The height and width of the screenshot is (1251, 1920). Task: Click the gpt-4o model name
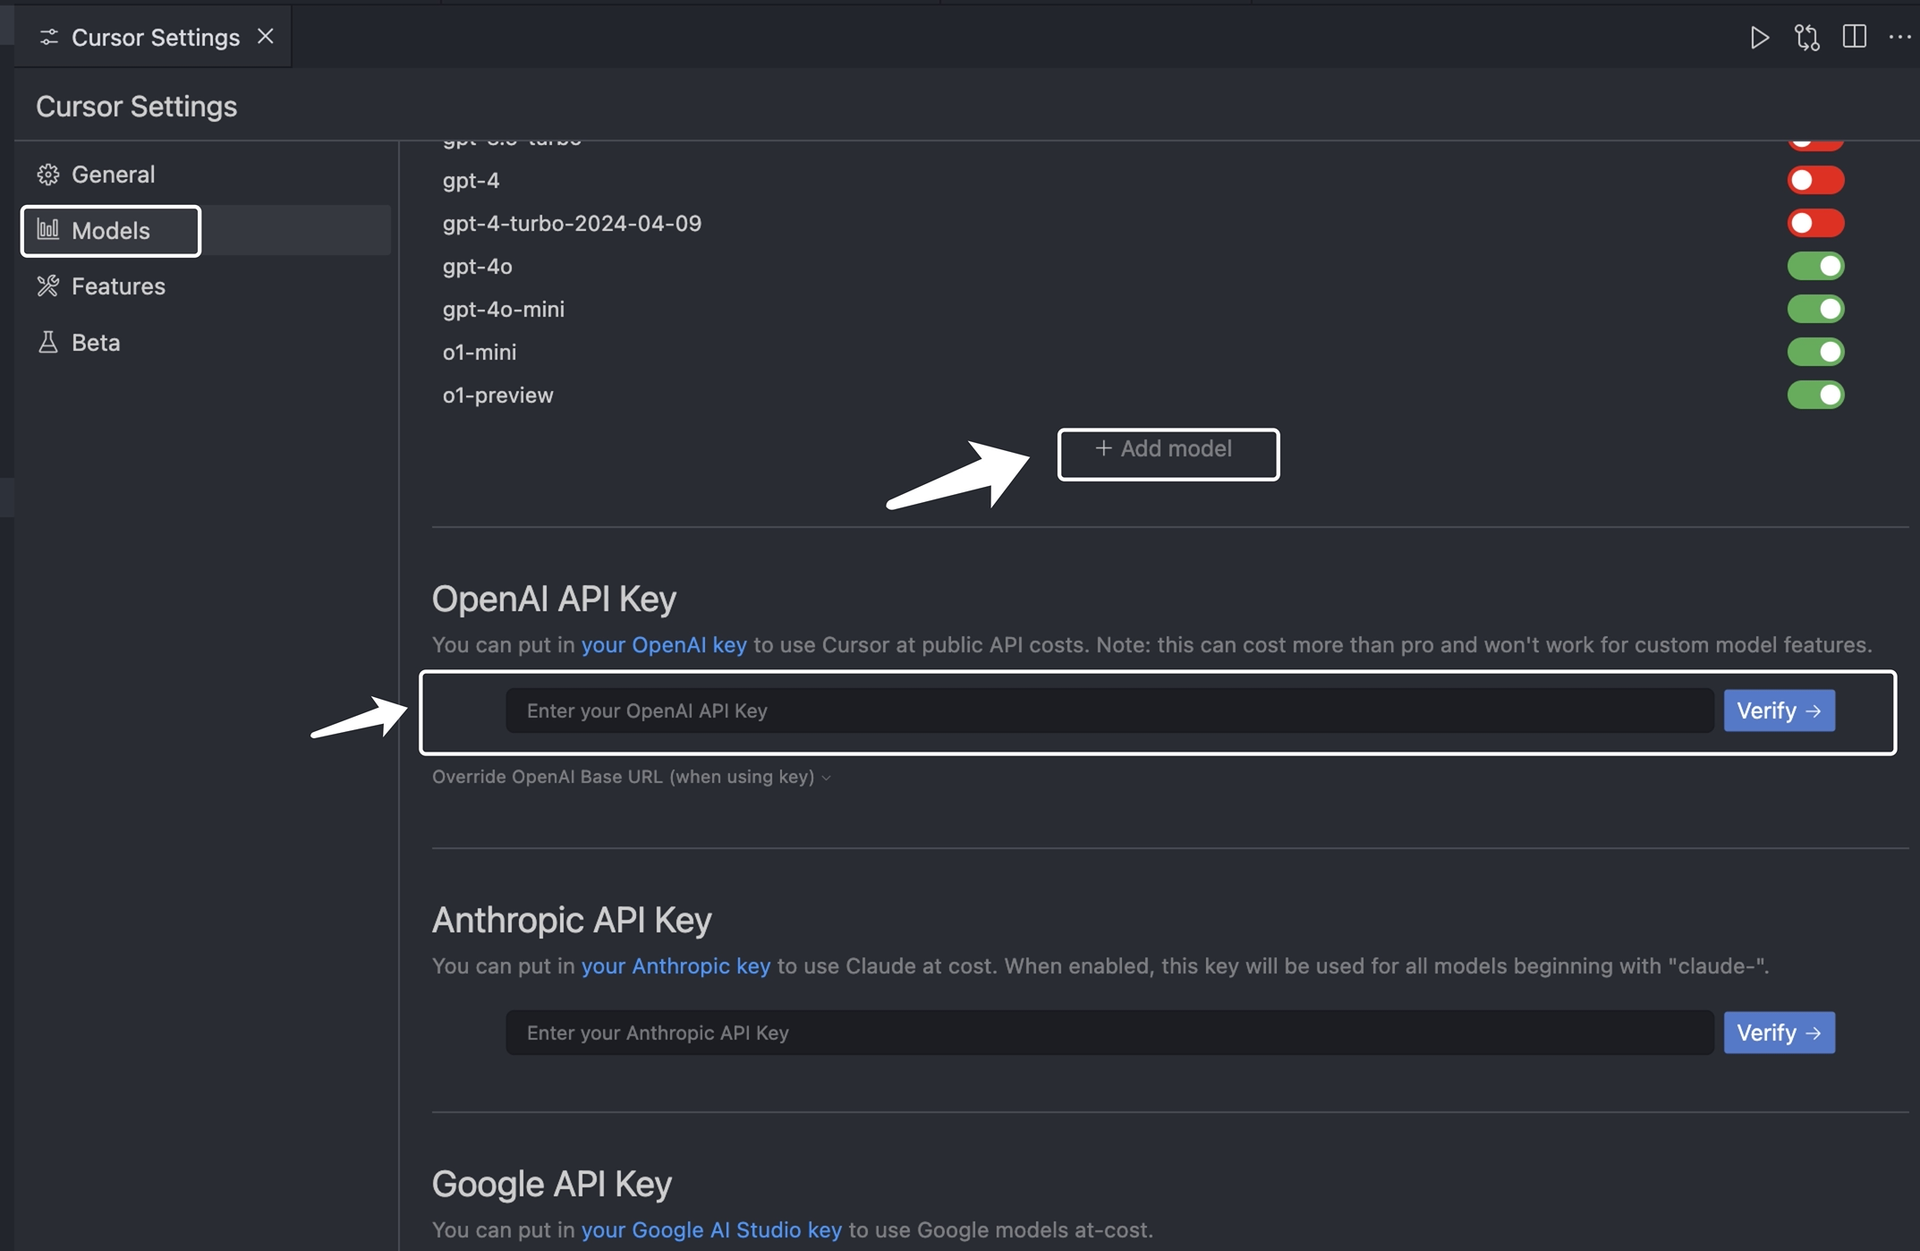(477, 267)
